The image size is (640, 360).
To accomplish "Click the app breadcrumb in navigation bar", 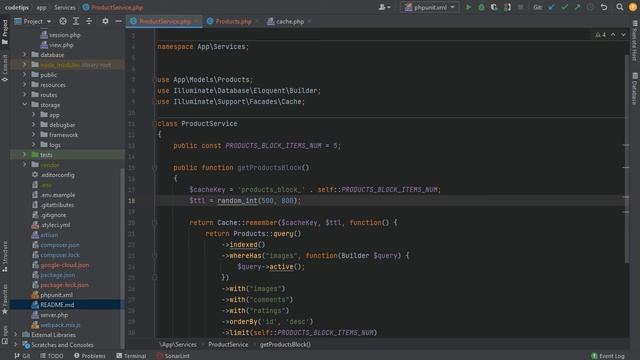I will (x=41, y=7).
